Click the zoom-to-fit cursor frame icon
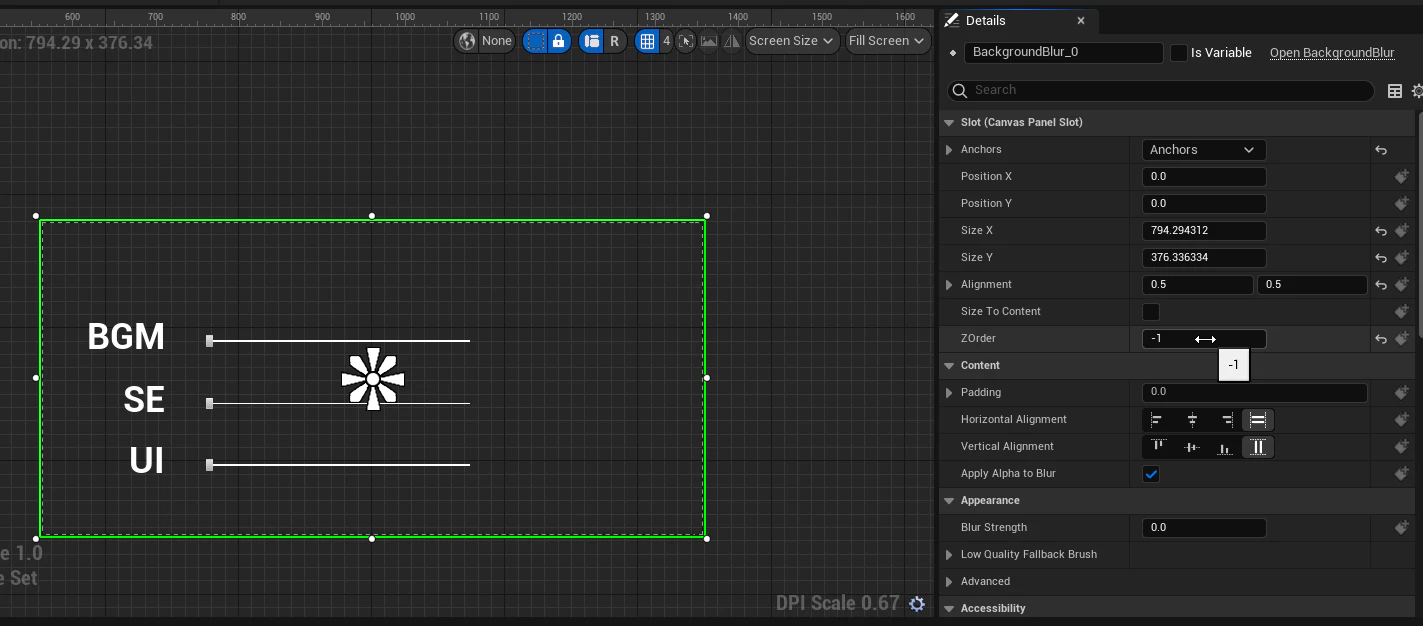 point(686,41)
